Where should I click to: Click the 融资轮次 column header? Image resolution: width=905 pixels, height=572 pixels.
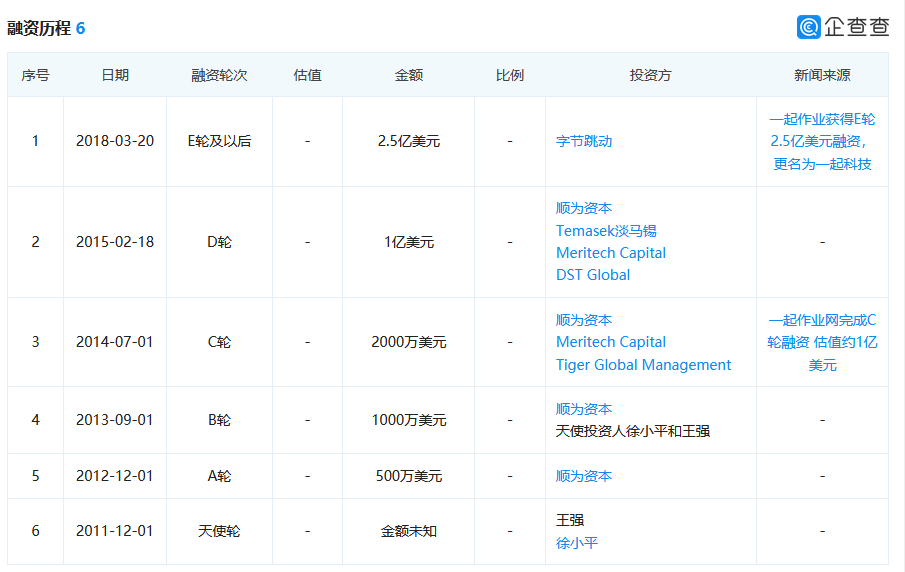coord(219,75)
